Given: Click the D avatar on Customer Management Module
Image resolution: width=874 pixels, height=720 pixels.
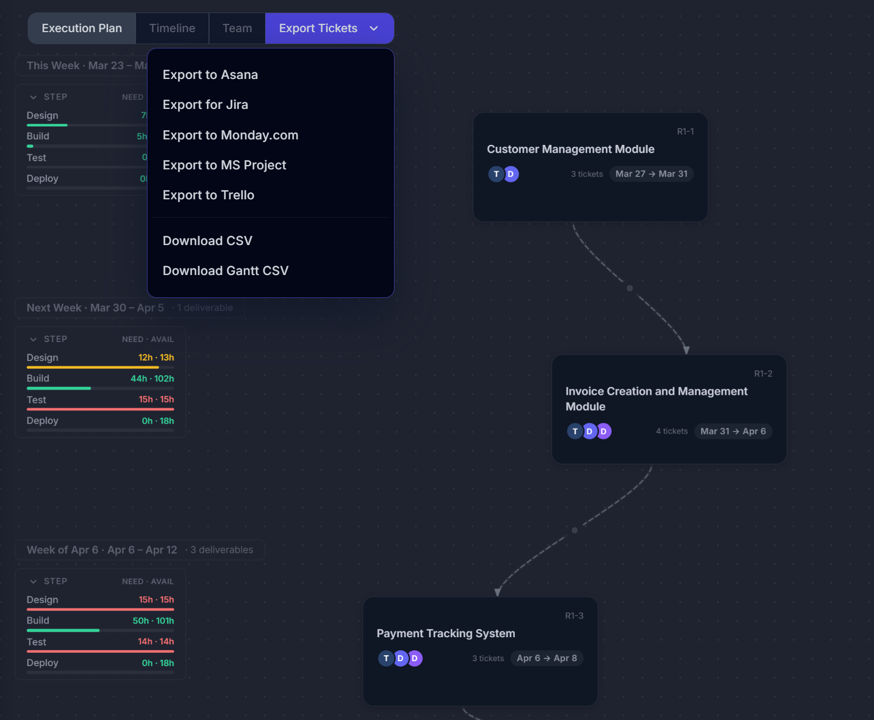Looking at the screenshot, I should coord(510,174).
